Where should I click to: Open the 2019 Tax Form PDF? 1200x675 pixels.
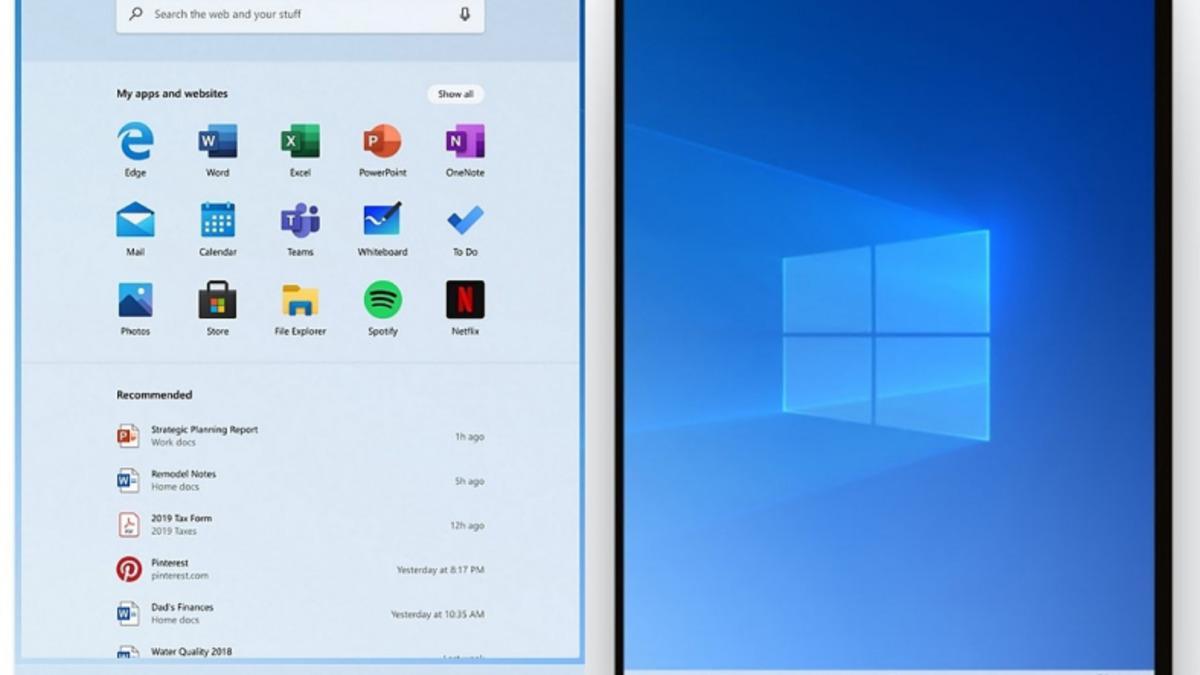tap(185, 524)
